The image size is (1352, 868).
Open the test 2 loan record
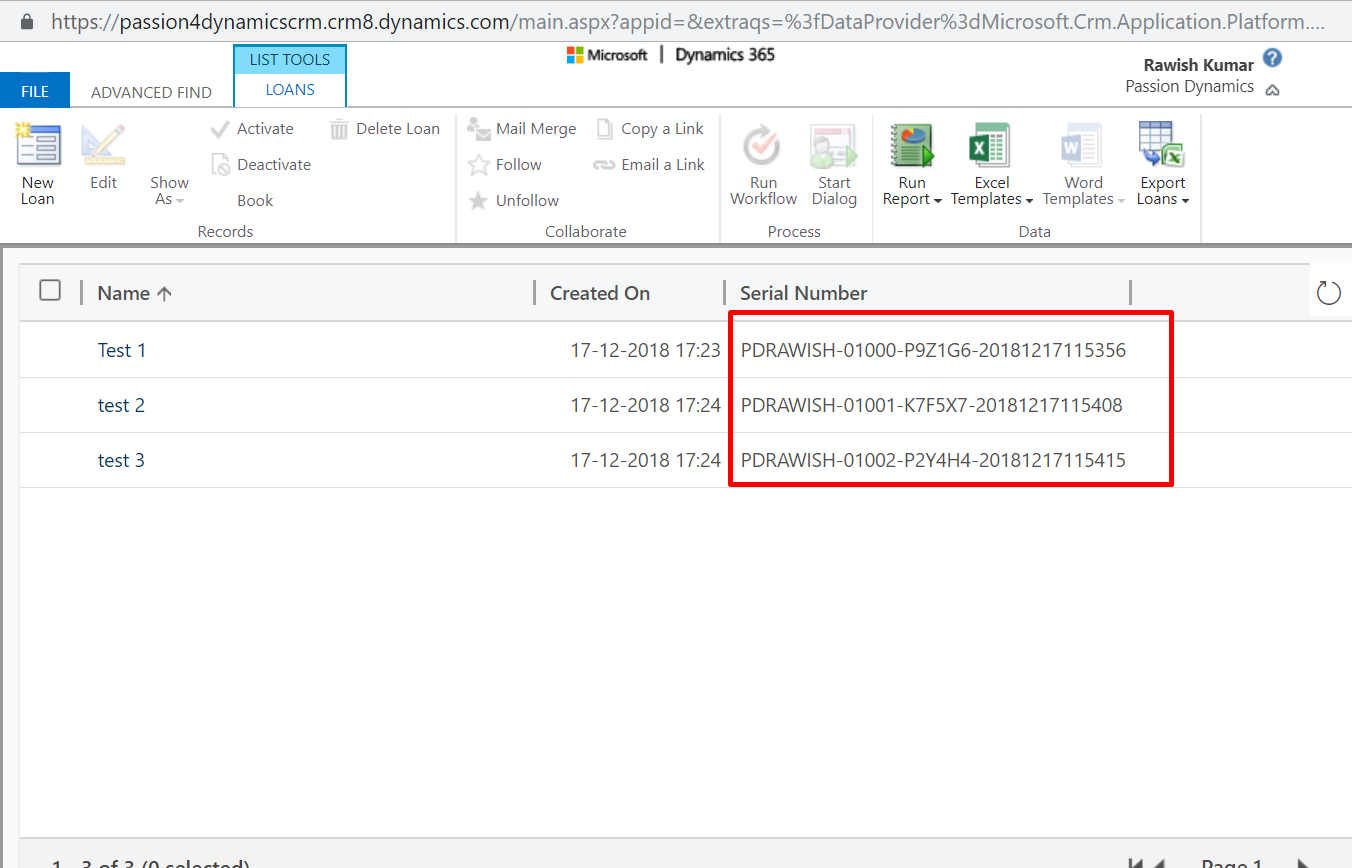121,405
